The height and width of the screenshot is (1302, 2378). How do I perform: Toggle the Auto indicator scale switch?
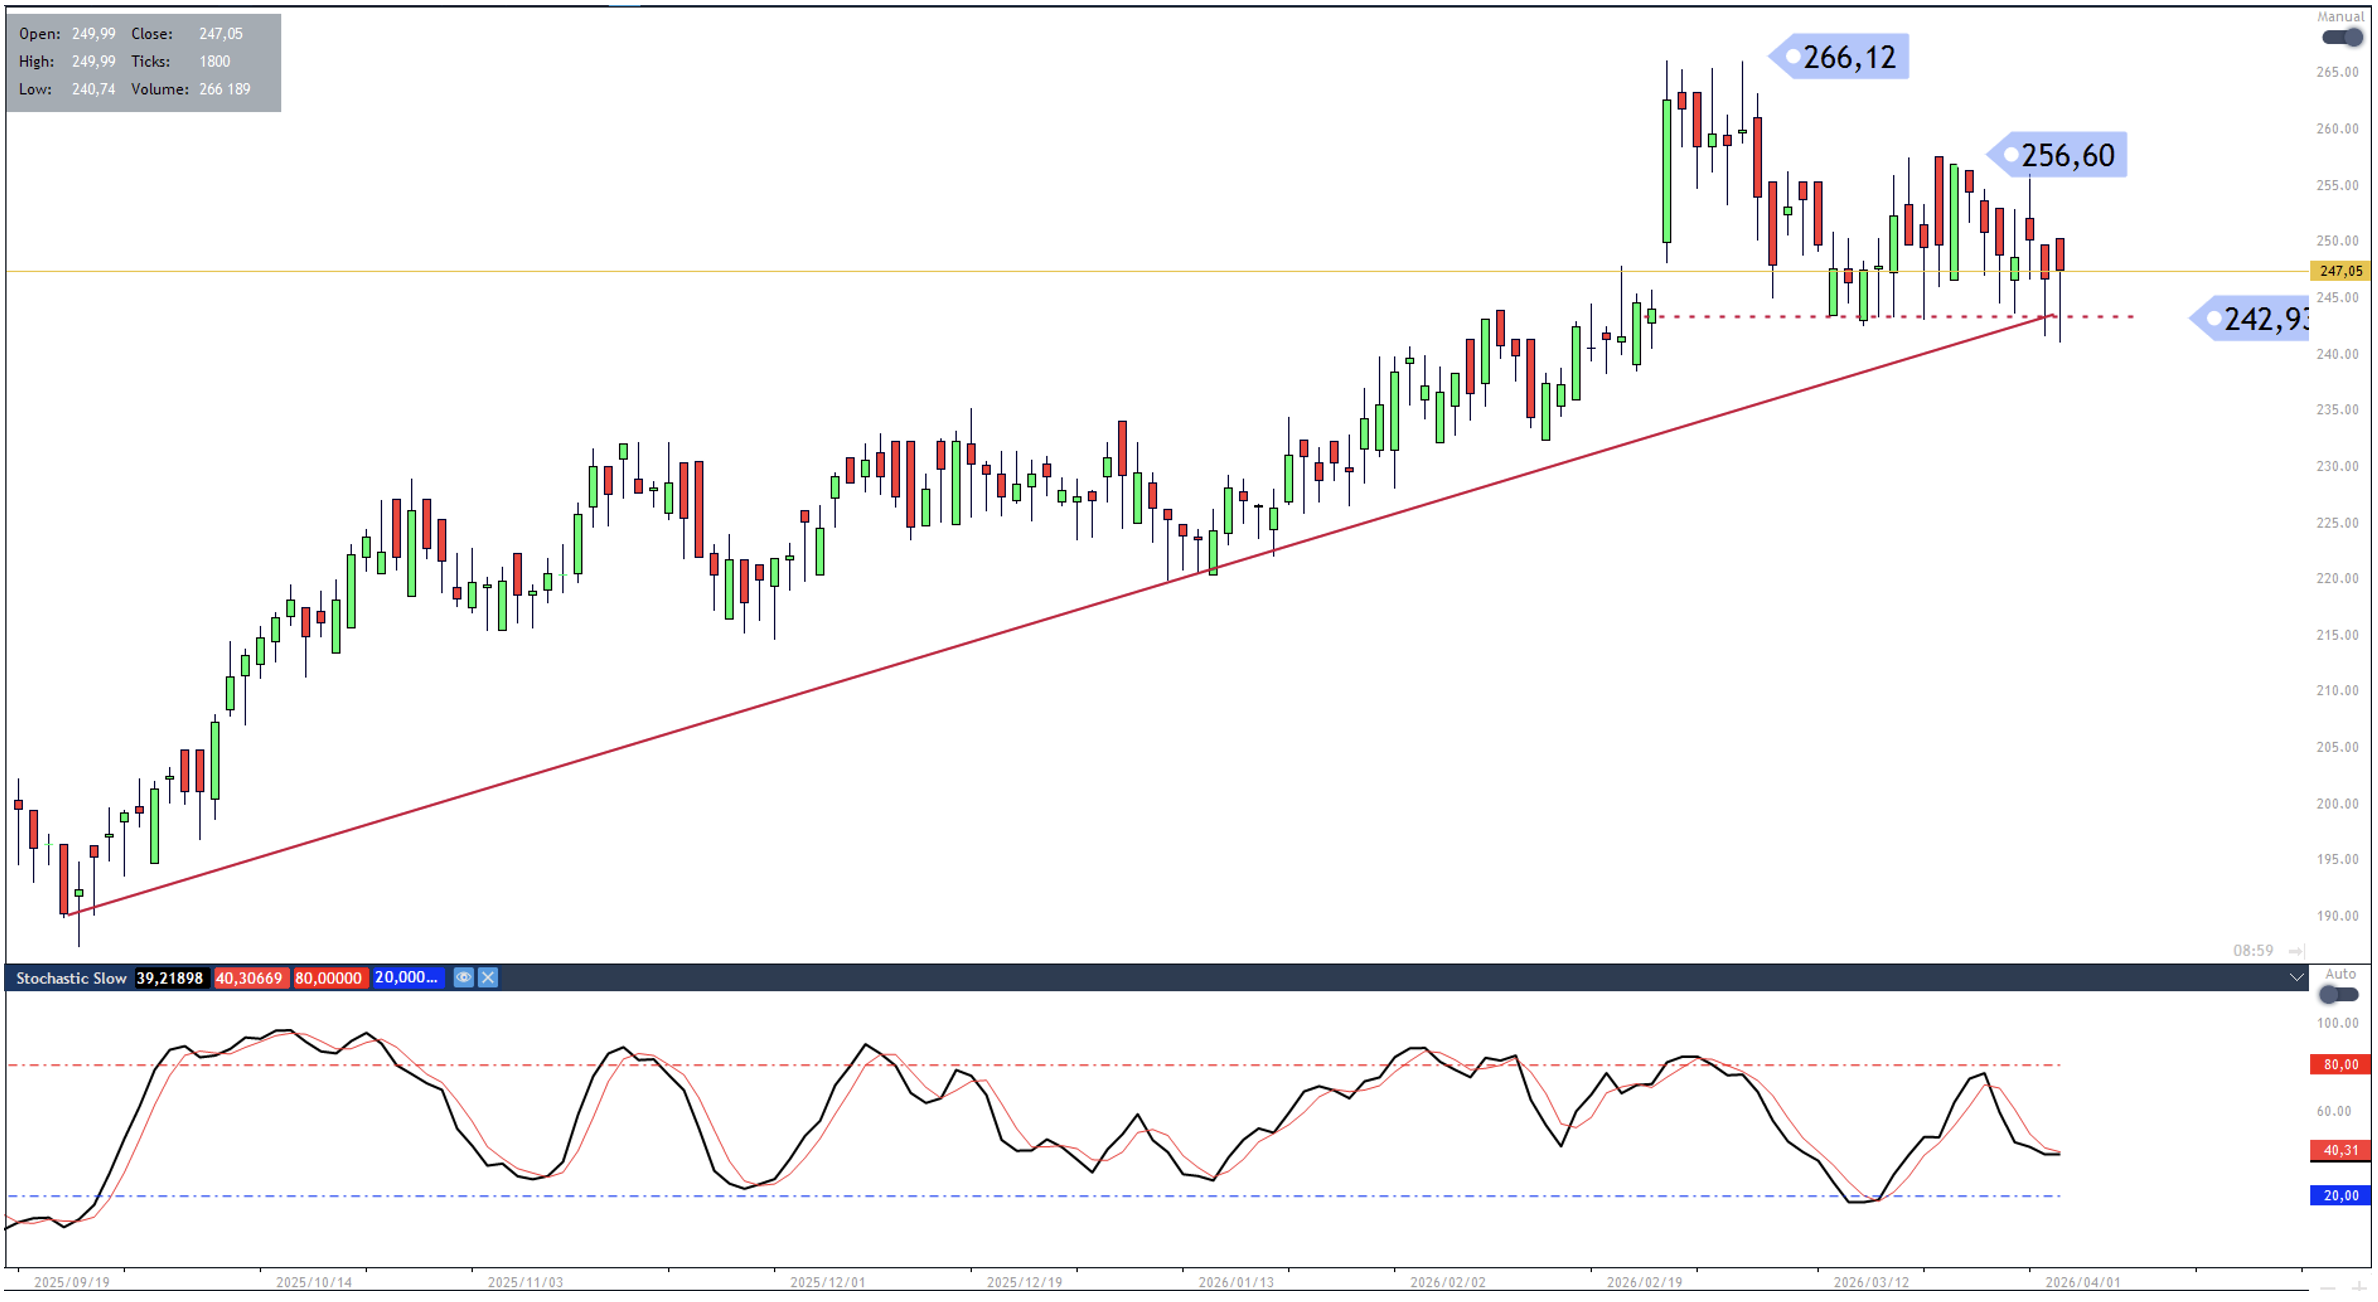pyautogui.click(x=2338, y=994)
